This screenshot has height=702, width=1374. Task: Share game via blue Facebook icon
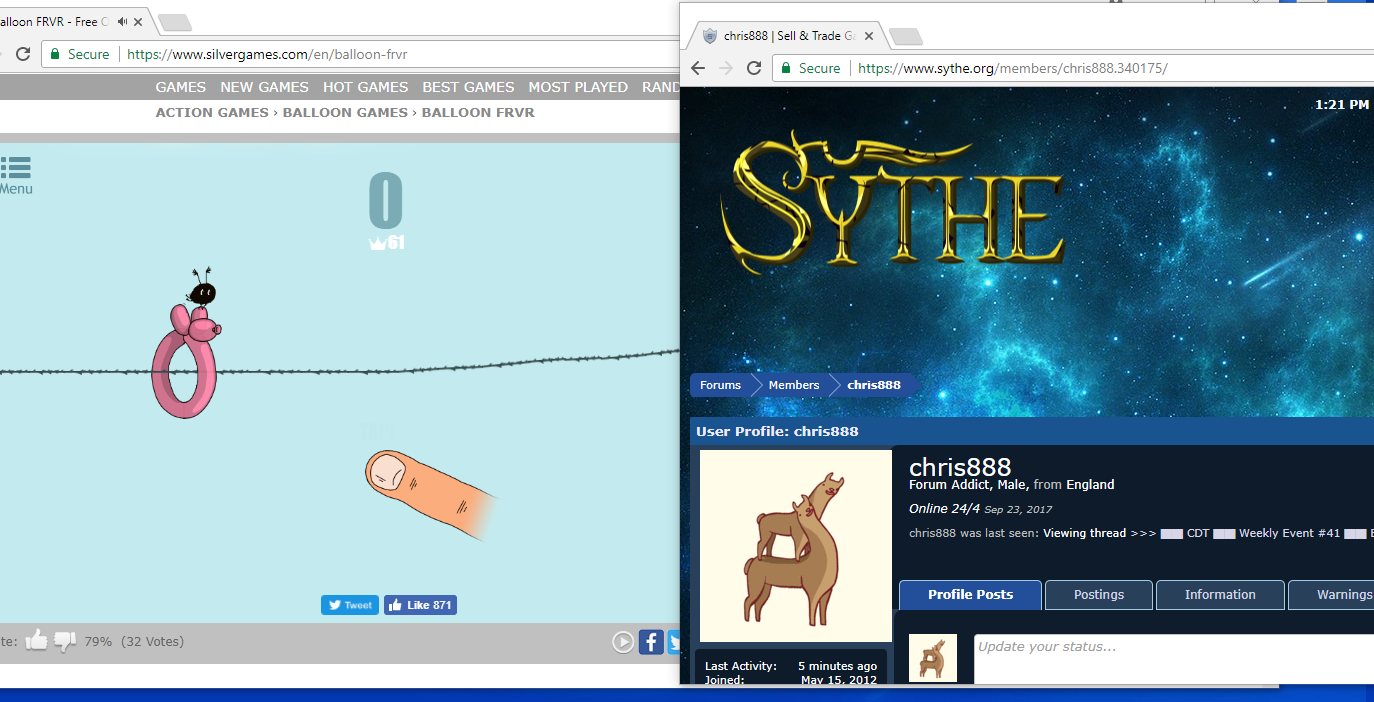pyautogui.click(x=650, y=642)
